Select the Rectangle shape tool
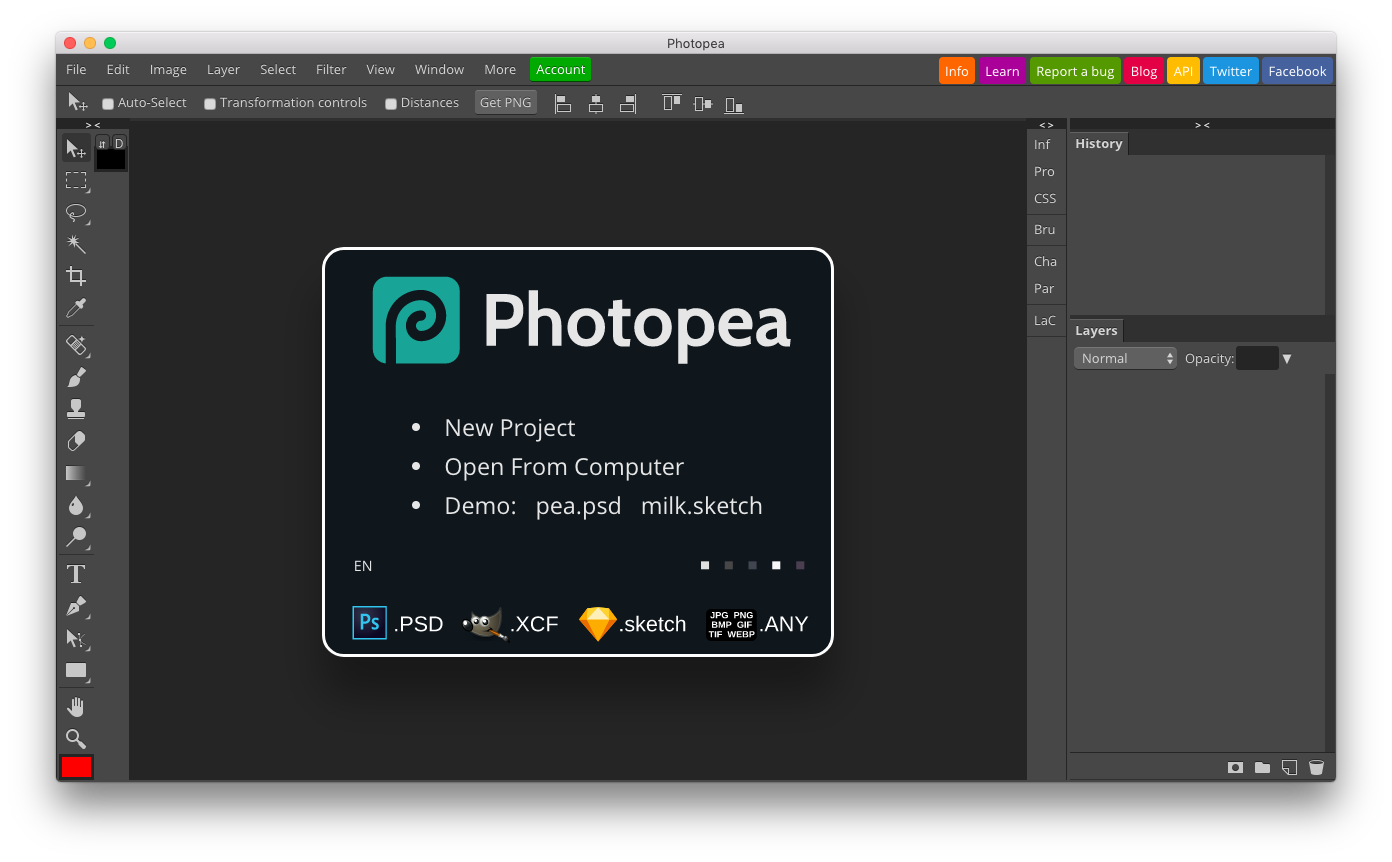The width and height of the screenshot is (1392, 862). click(x=76, y=670)
